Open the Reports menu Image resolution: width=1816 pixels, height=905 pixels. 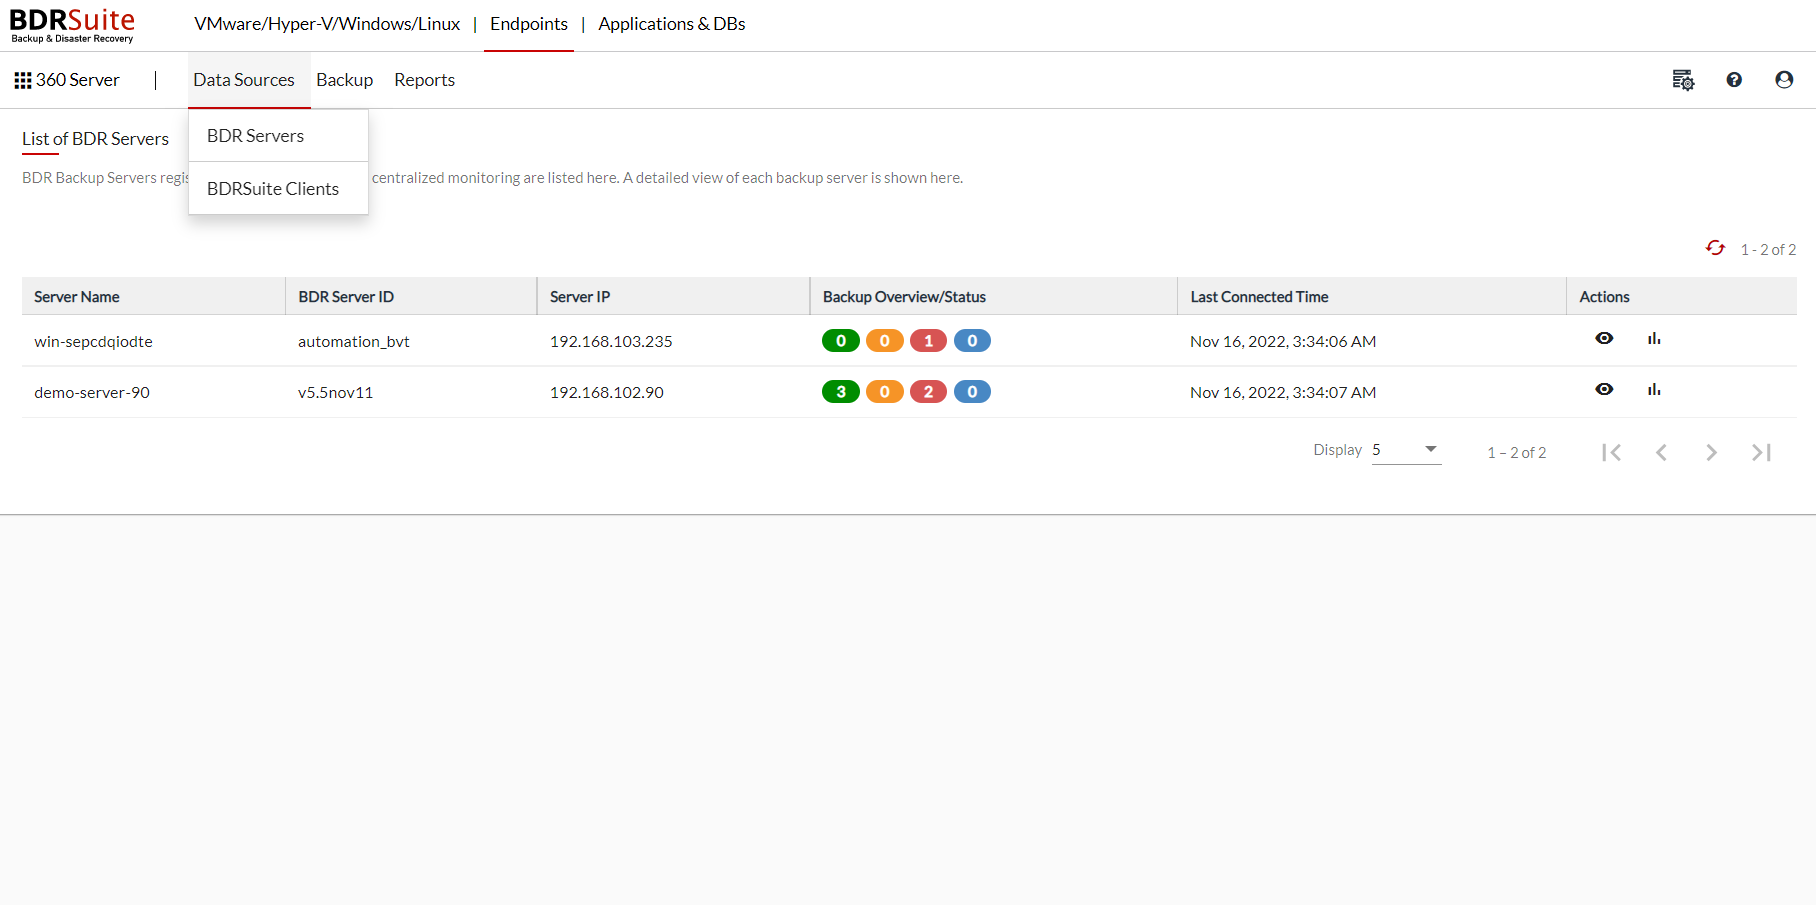point(424,80)
